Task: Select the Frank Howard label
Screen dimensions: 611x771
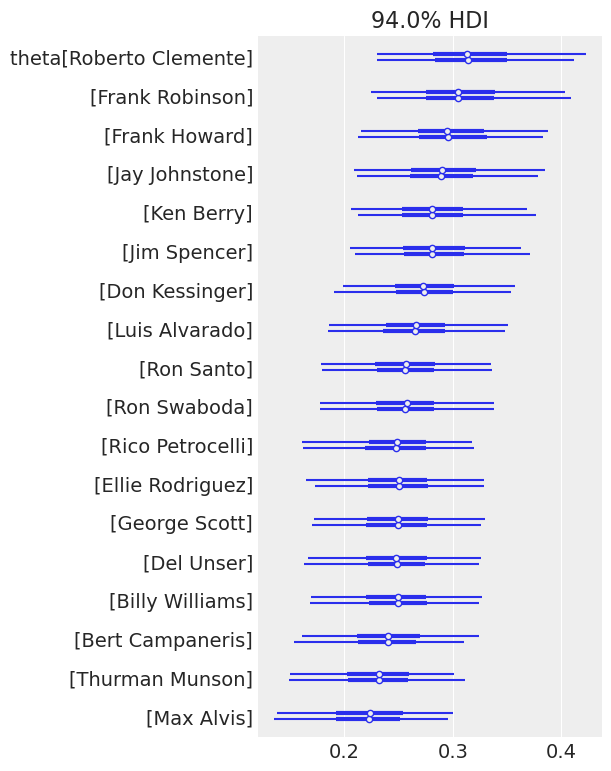Action: click(178, 136)
